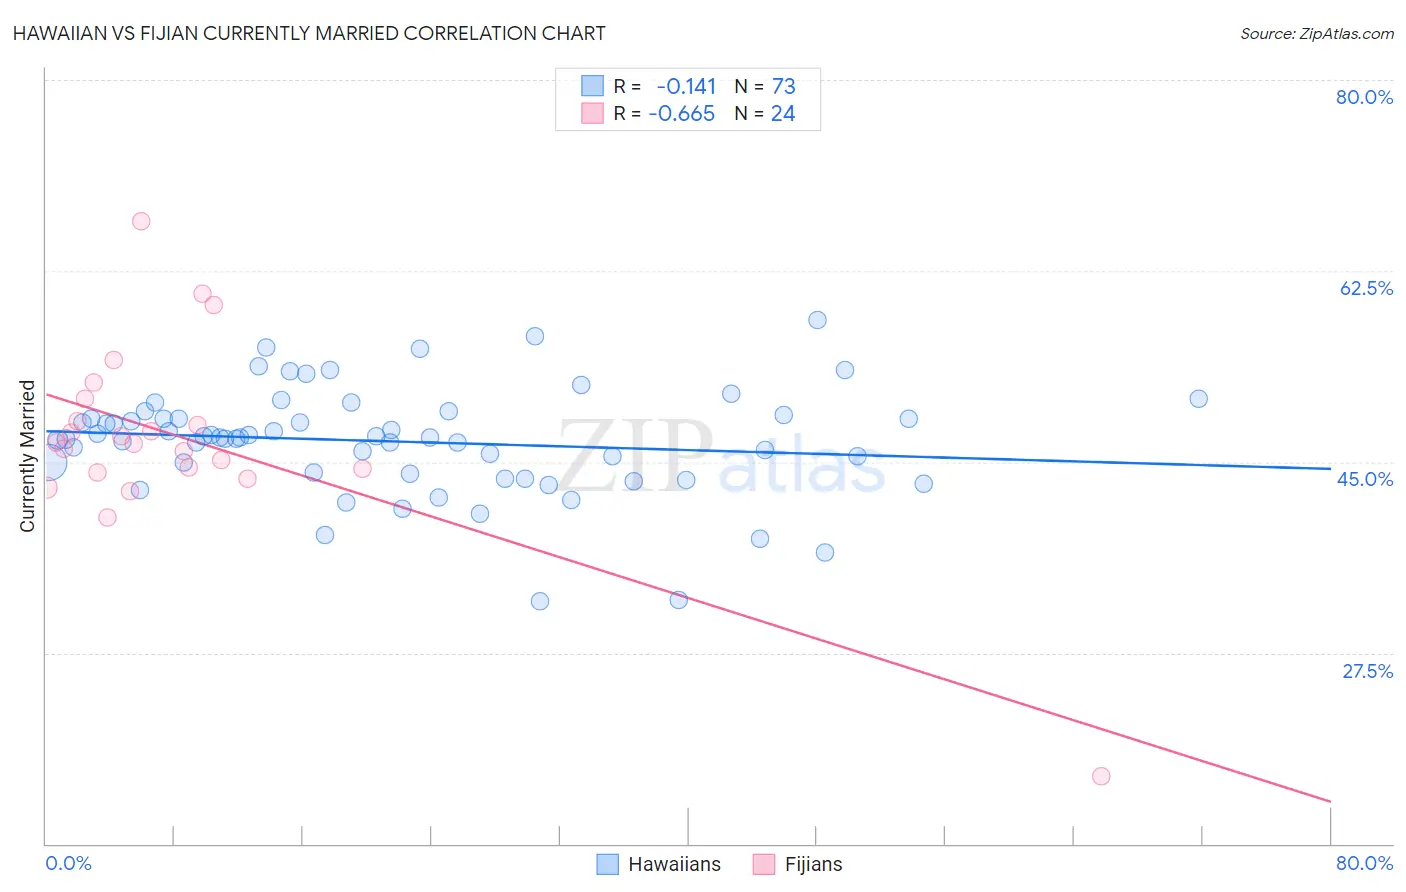The width and height of the screenshot is (1406, 892).
Task: Click the chart title text
Action: 309,33
